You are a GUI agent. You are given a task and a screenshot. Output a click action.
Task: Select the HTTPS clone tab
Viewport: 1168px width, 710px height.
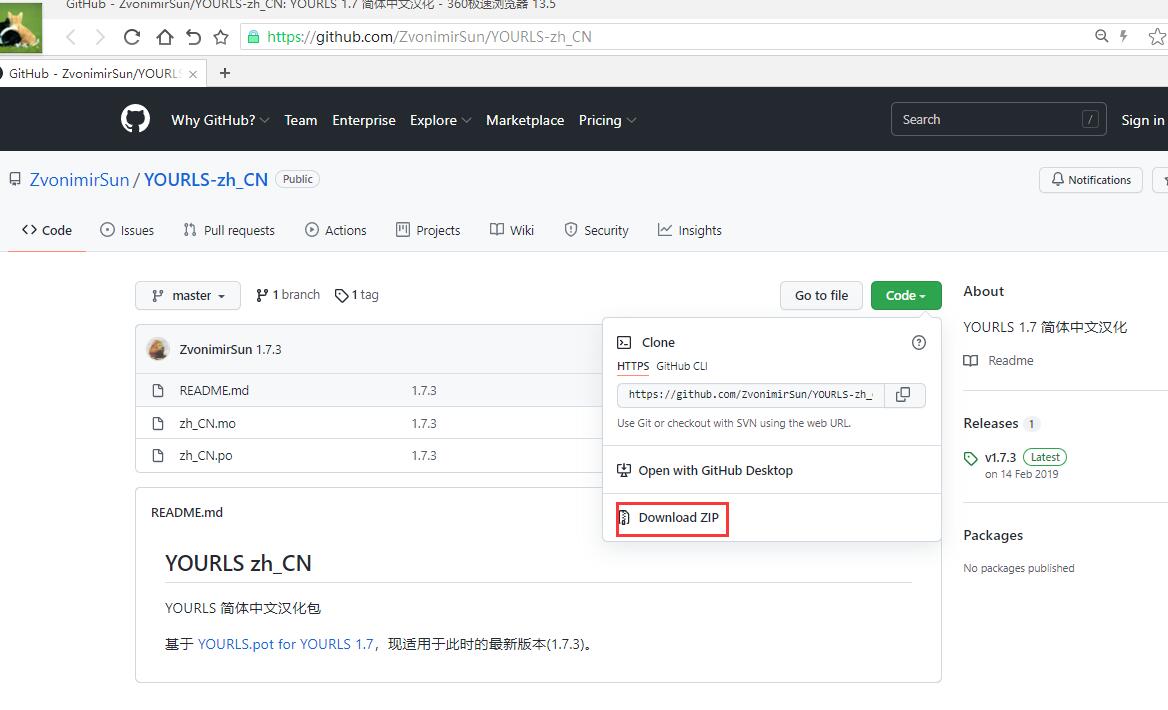point(633,366)
